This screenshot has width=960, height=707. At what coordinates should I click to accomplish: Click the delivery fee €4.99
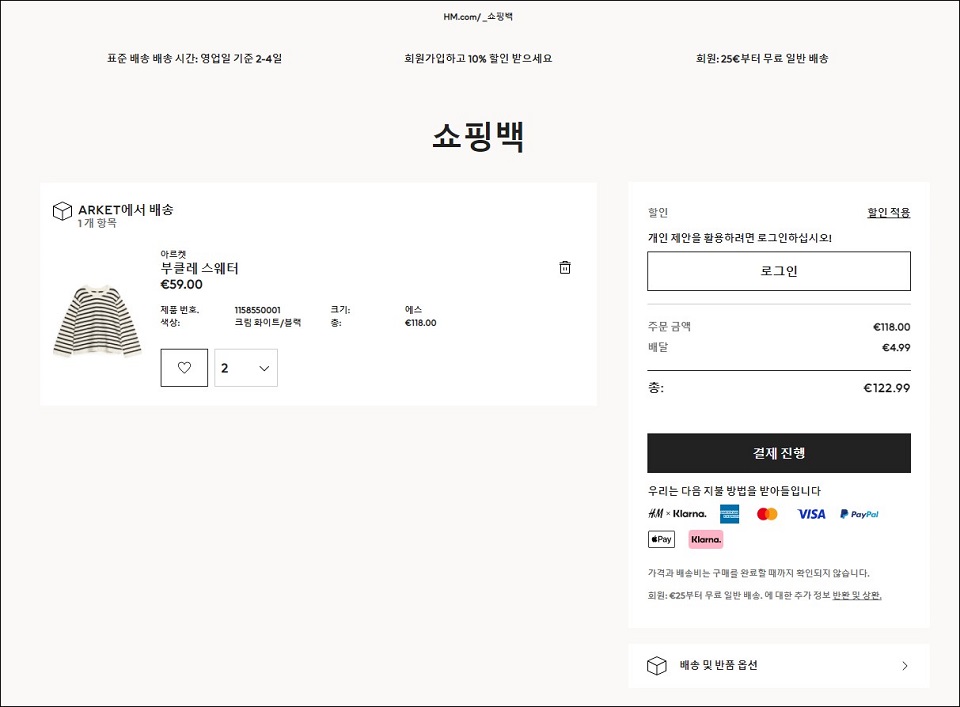[x=896, y=347]
